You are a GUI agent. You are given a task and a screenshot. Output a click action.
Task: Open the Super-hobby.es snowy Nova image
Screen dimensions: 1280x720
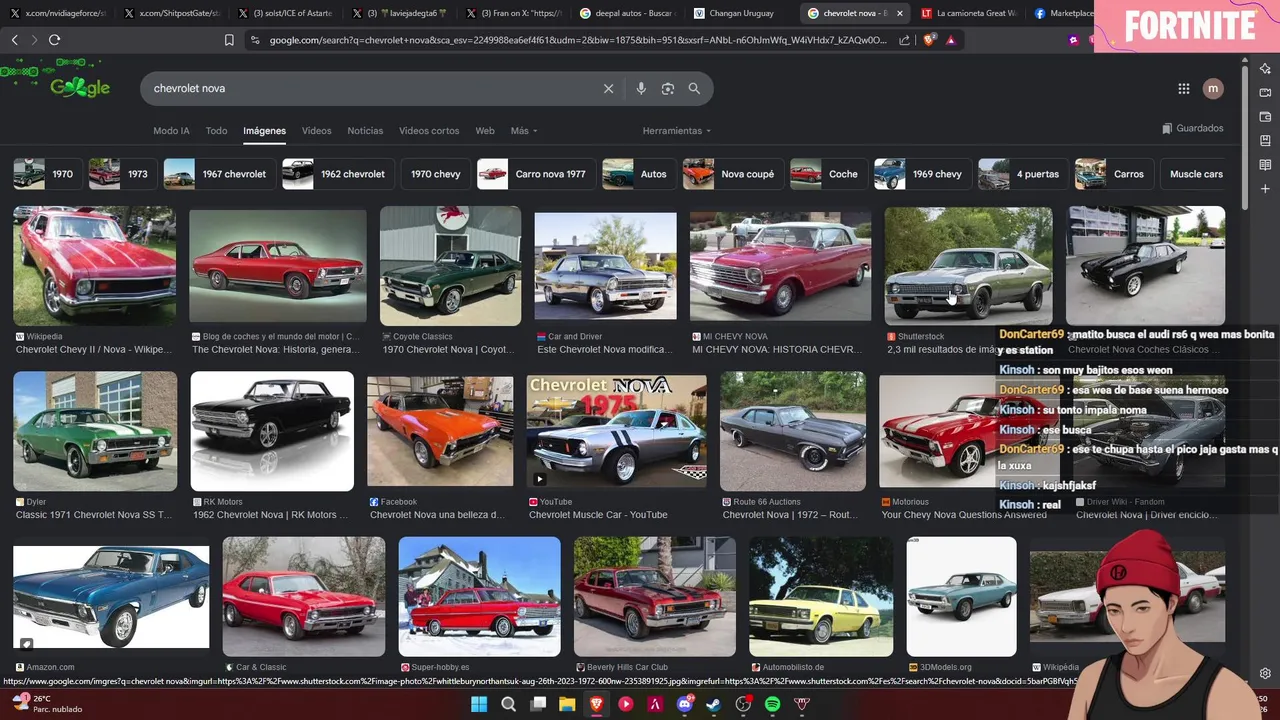(480, 596)
